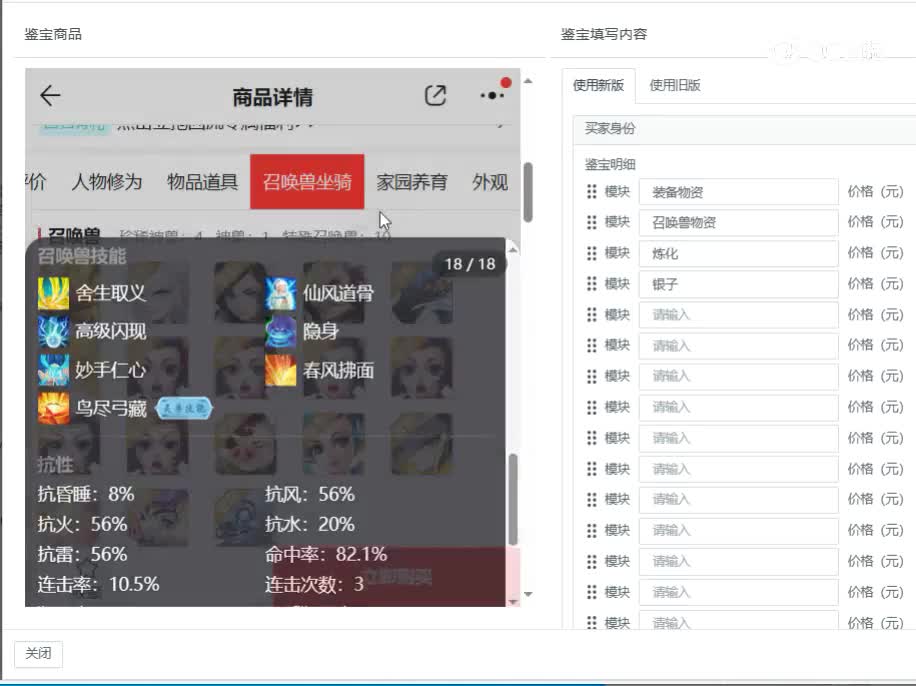Image resolution: width=916 pixels, height=686 pixels.
Task: Click the 关闭 button
Action: tap(38, 653)
